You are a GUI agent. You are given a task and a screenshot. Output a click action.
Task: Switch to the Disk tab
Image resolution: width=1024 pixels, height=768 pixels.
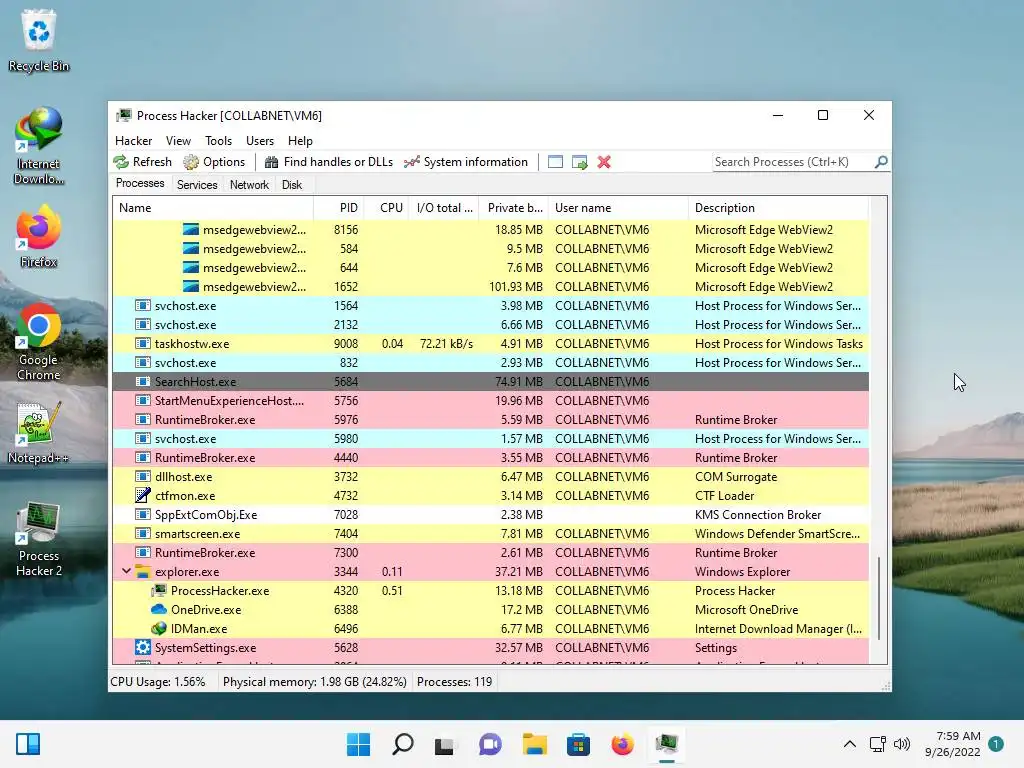[x=291, y=185]
